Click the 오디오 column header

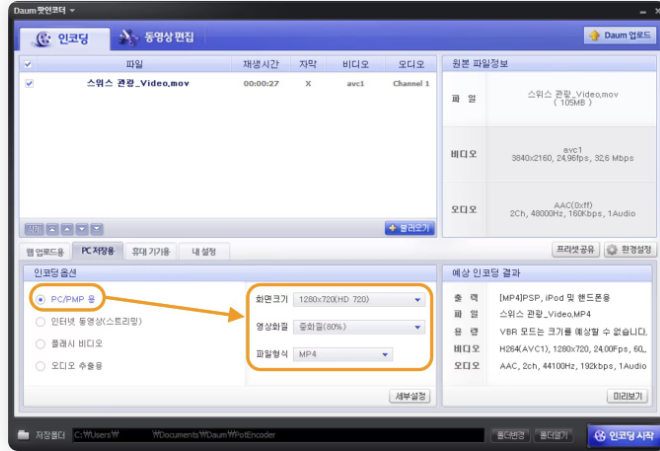pyautogui.click(x=411, y=64)
